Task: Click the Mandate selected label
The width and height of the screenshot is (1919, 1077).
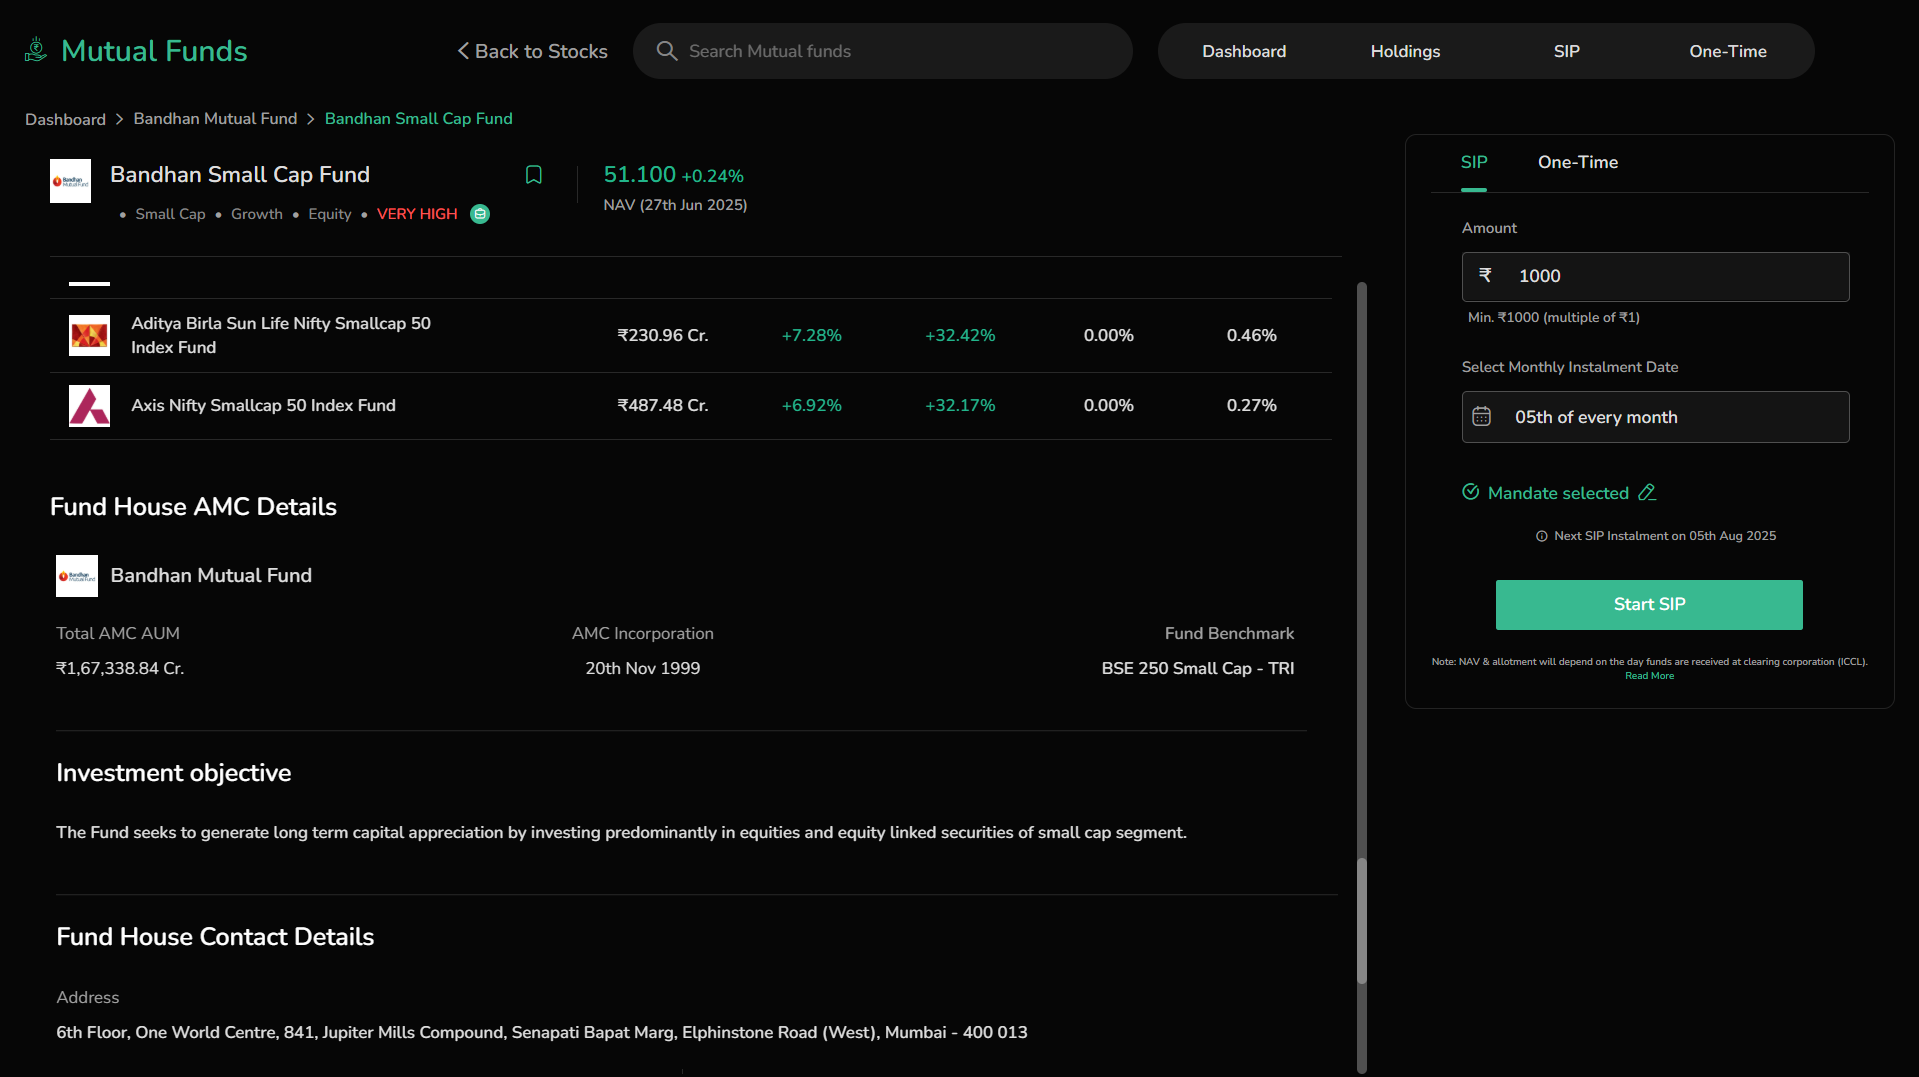Action: pyautogui.click(x=1558, y=493)
